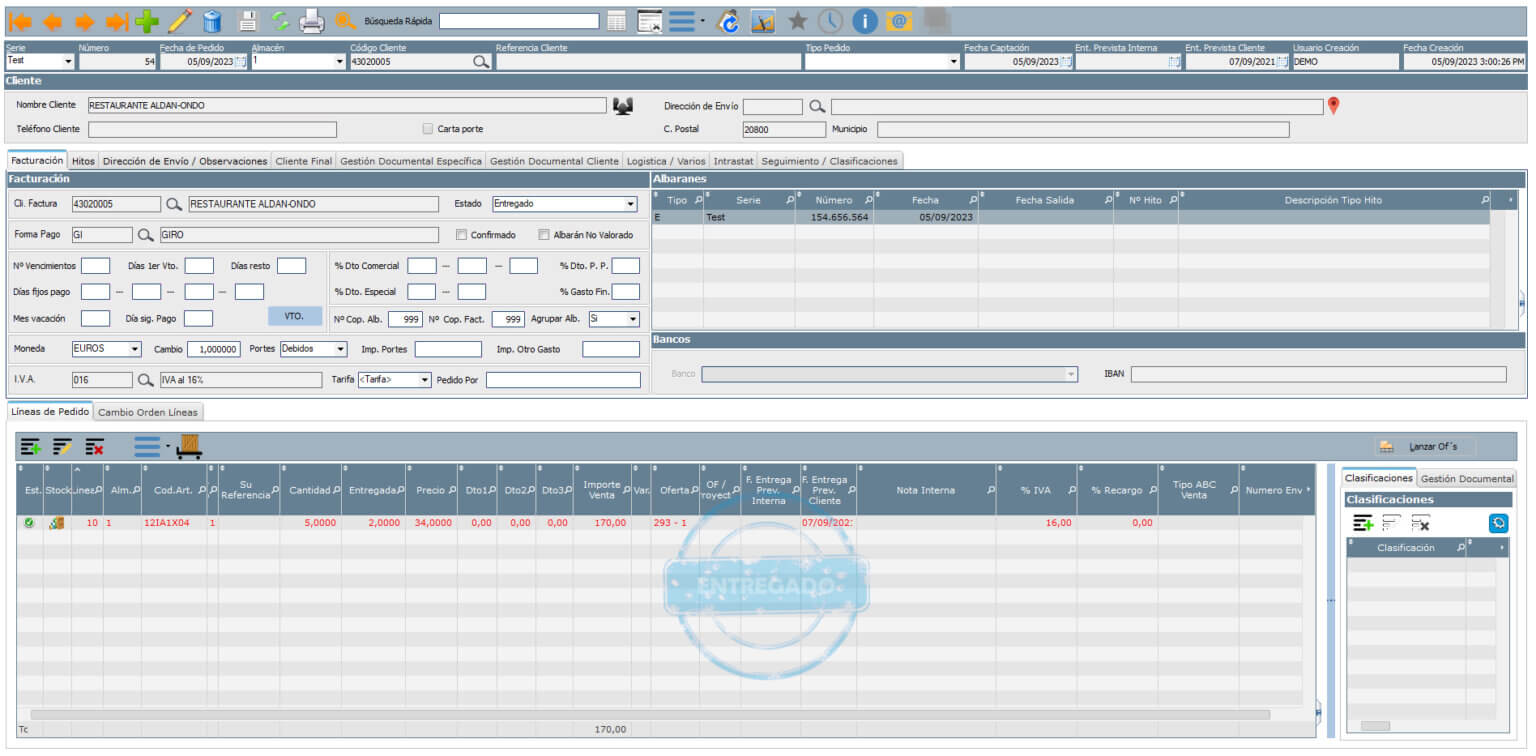Open the grid list view icon
This screenshot has width=1536, height=756.
(617, 20)
